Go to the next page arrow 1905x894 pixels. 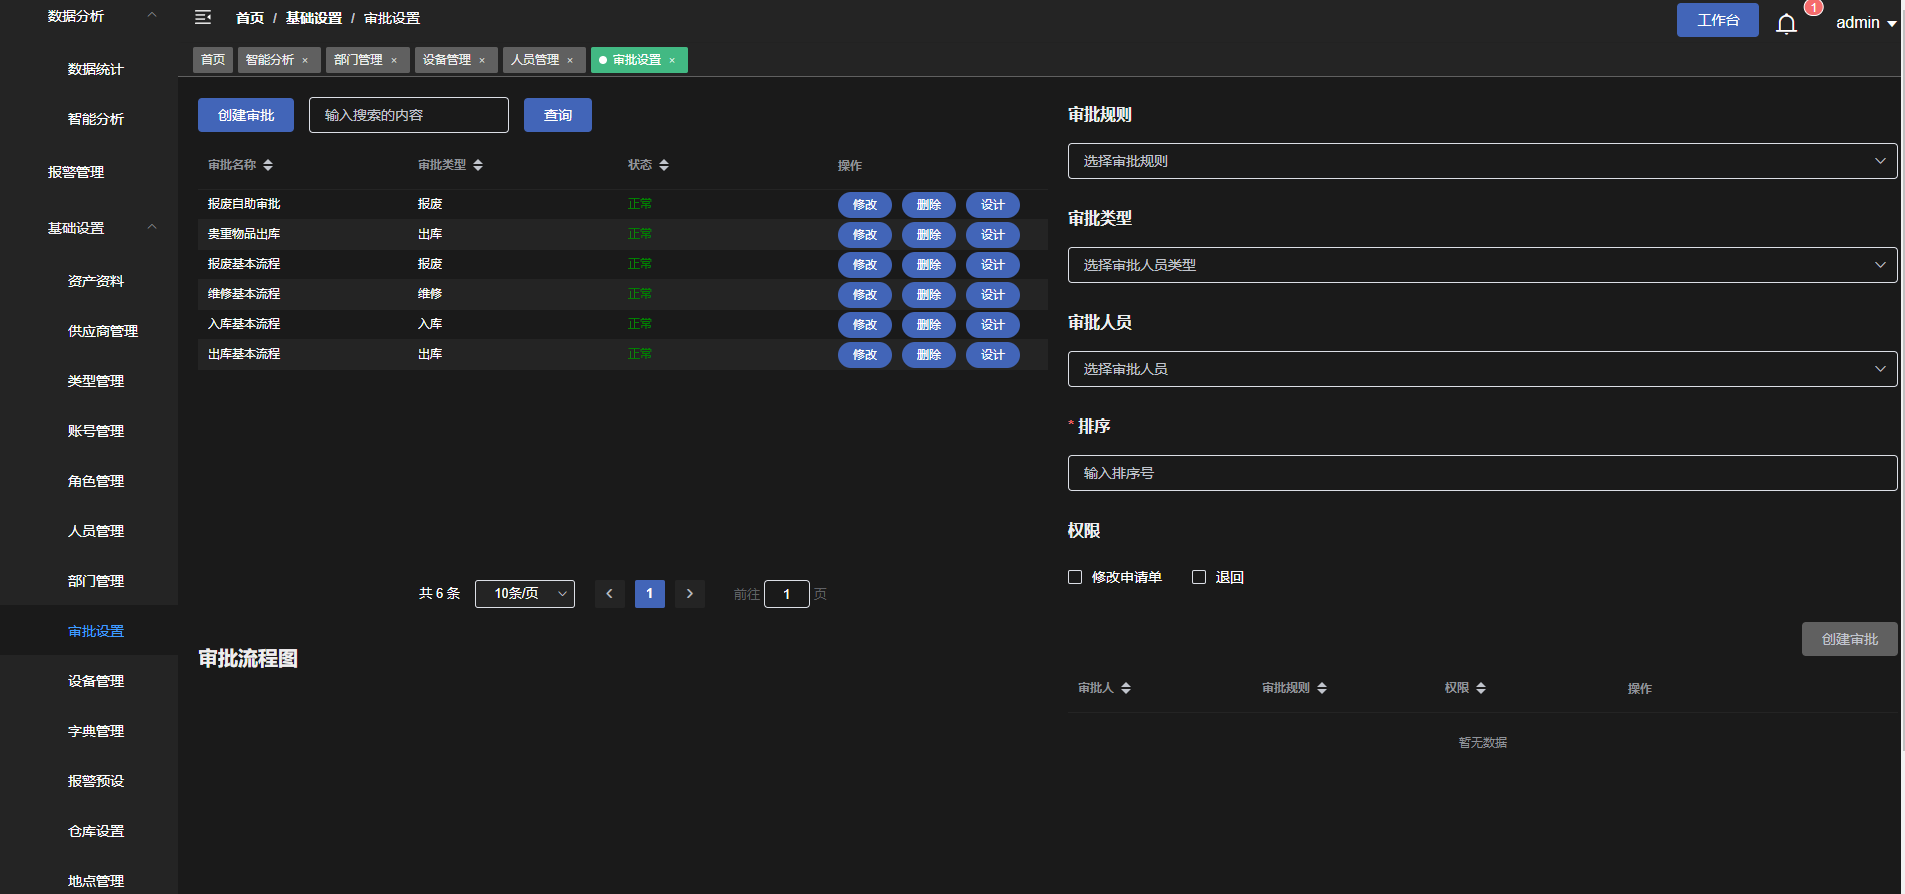pyautogui.click(x=690, y=594)
